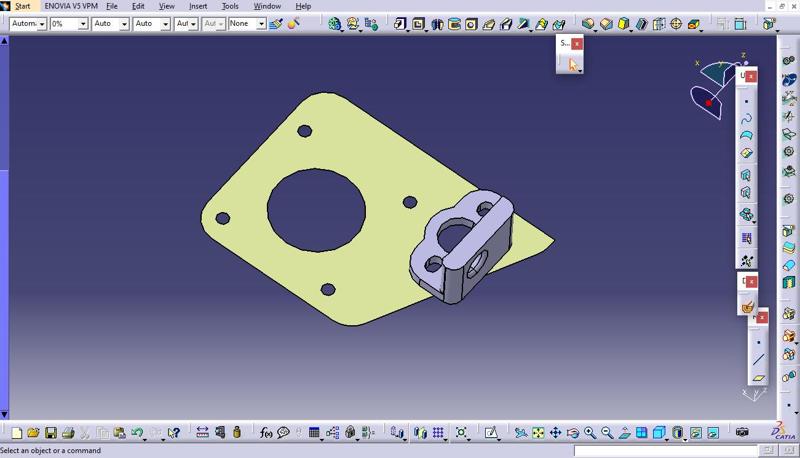
Task: Select the Shaft tool icon
Action: pyautogui.click(x=437, y=24)
